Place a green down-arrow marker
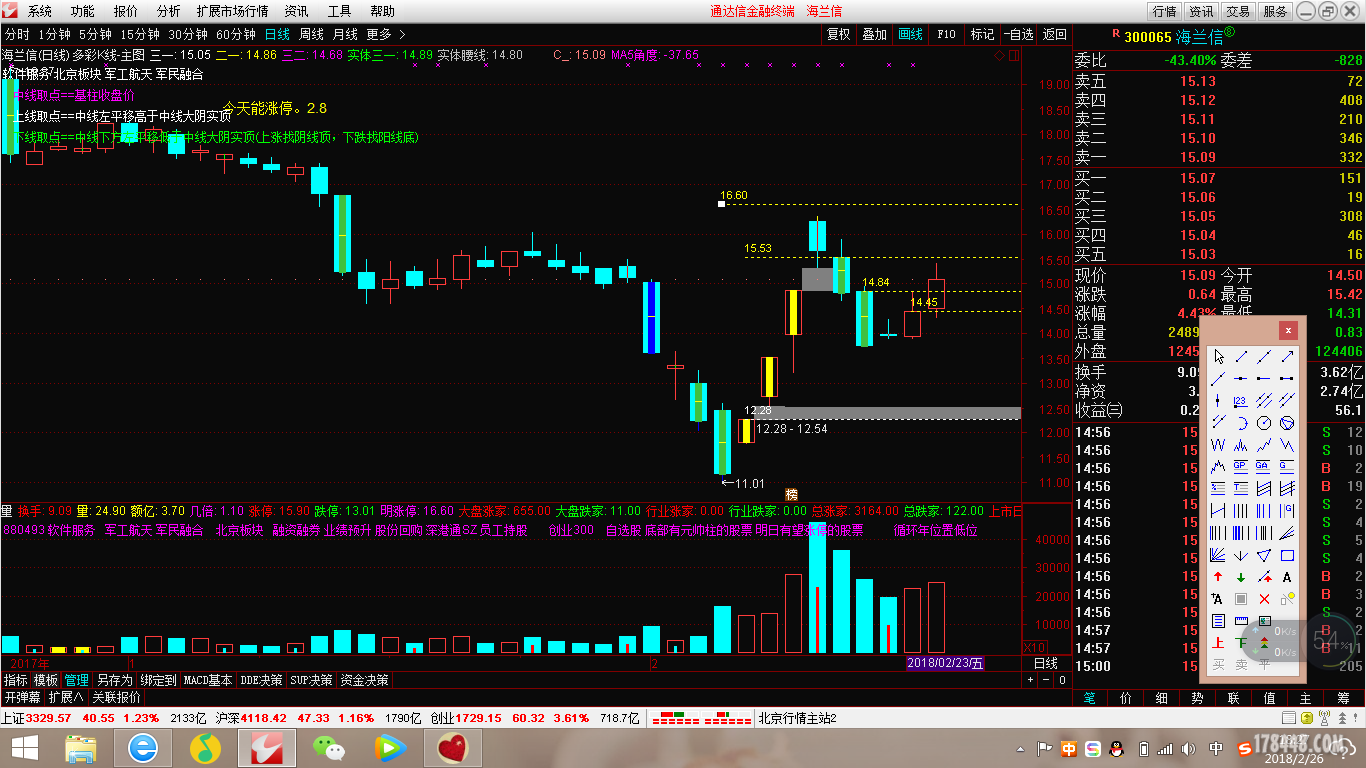The image size is (1366, 768). tap(1241, 578)
